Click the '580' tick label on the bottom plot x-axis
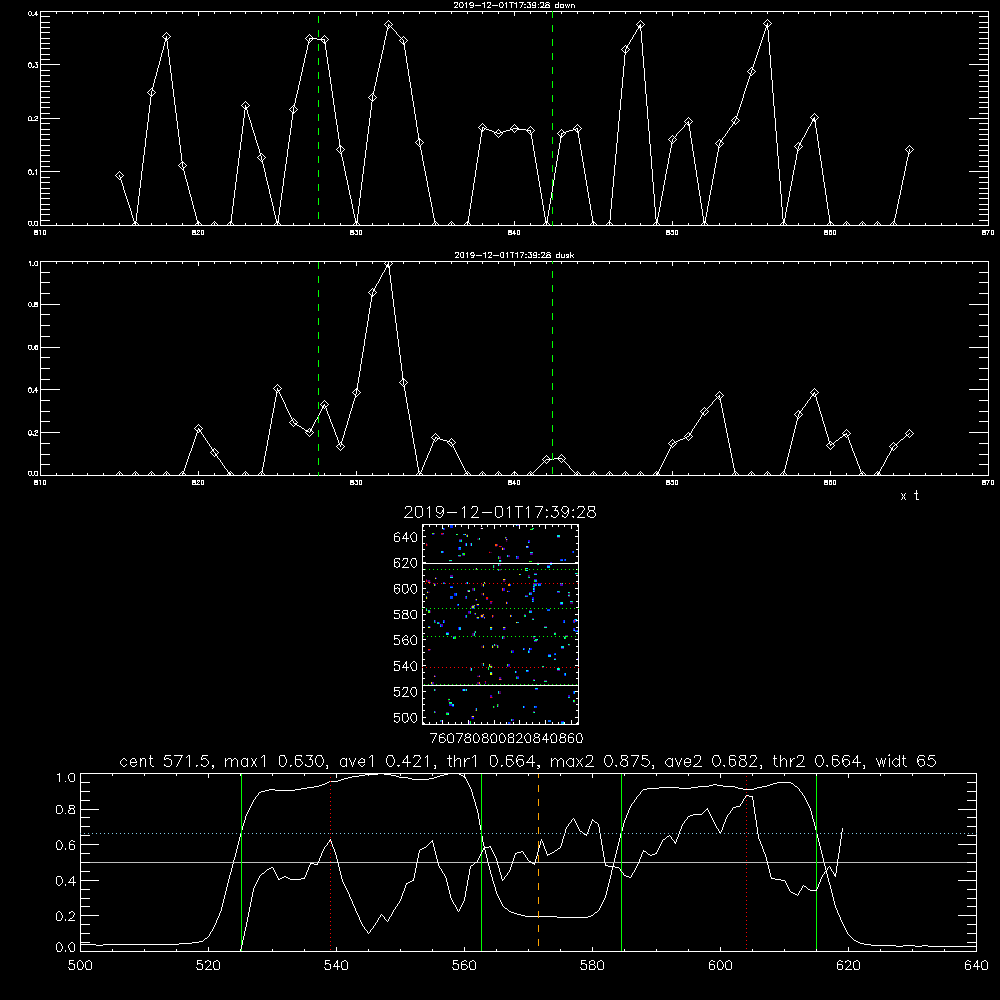Image resolution: width=1000 pixels, height=1000 pixels. point(592,965)
